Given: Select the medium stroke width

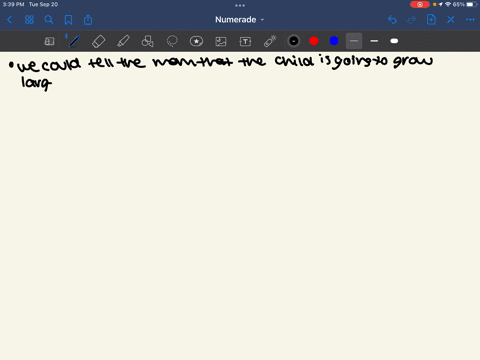Looking at the screenshot, I should click(374, 41).
